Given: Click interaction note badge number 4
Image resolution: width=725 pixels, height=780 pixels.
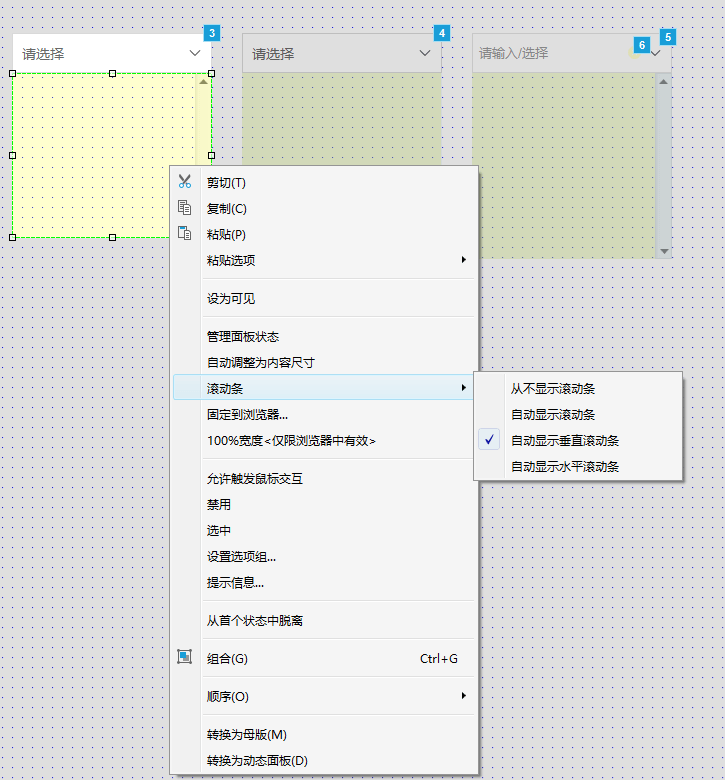Looking at the screenshot, I should click(x=442, y=33).
